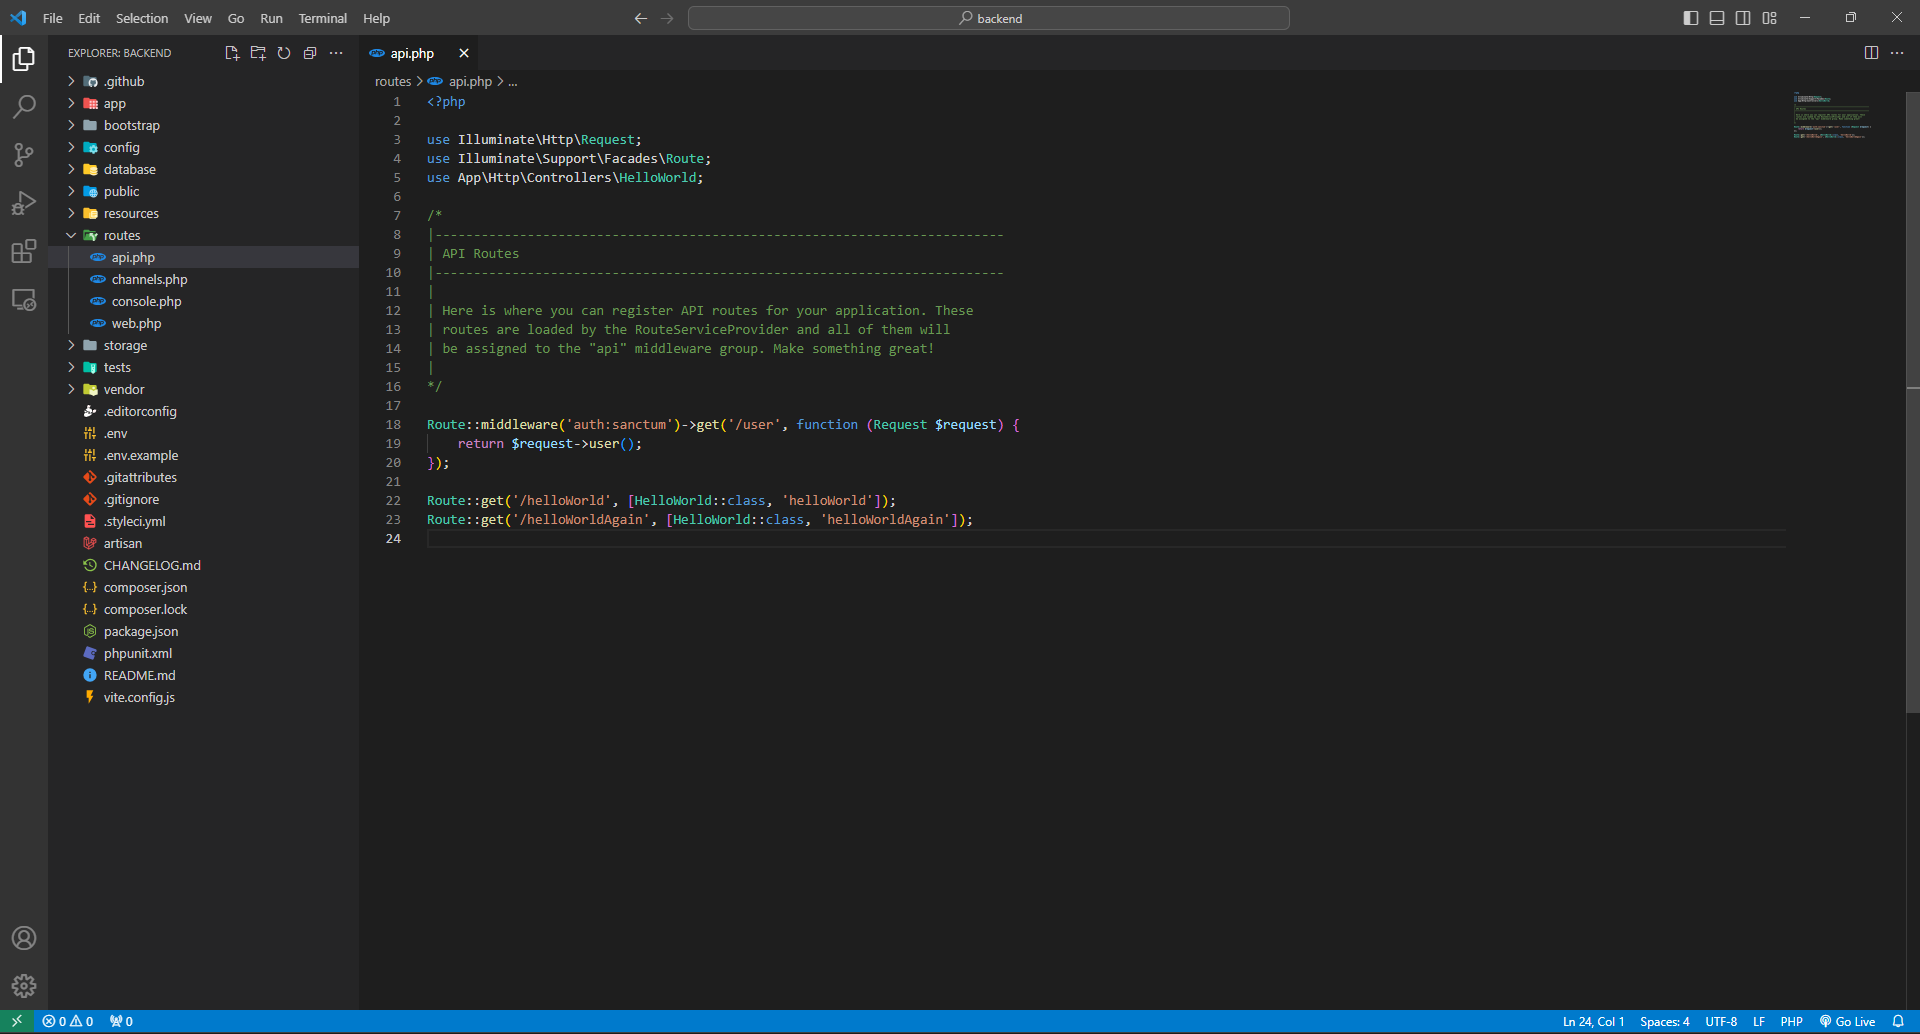Open web.php in the file tree
1920x1034 pixels.
point(136,324)
